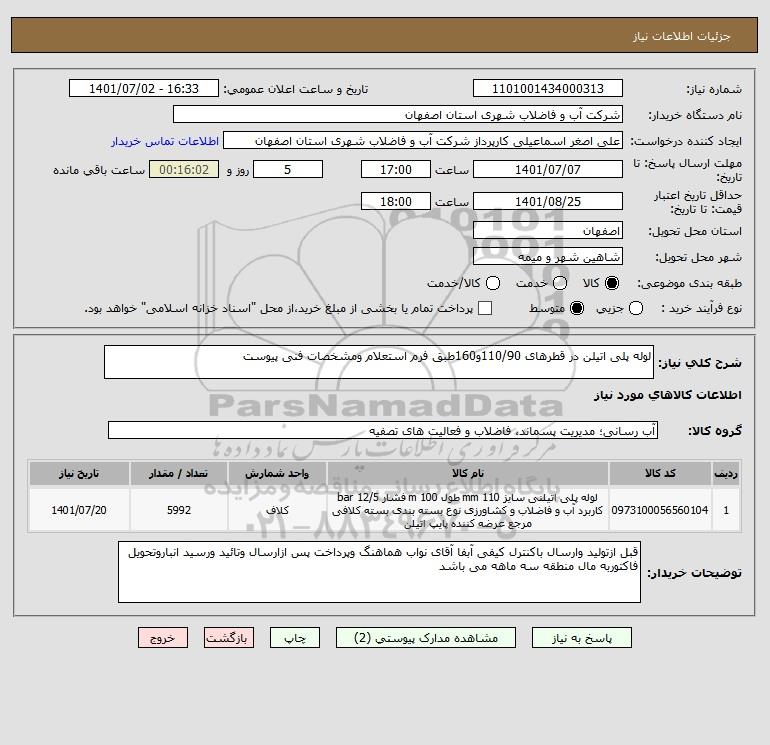The image size is (770, 745).
Task: Click the price validity date 1401/08/25 field
Action: [548, 201]
